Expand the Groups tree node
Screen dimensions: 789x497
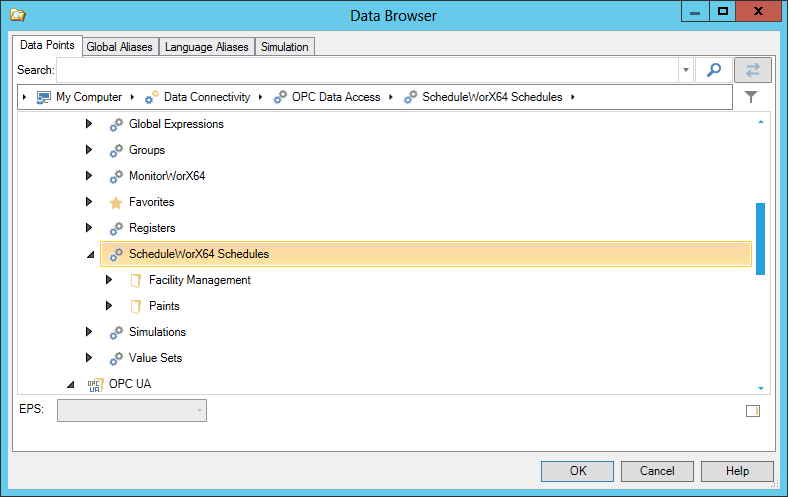pyautogui.click(x=89, y=150)
